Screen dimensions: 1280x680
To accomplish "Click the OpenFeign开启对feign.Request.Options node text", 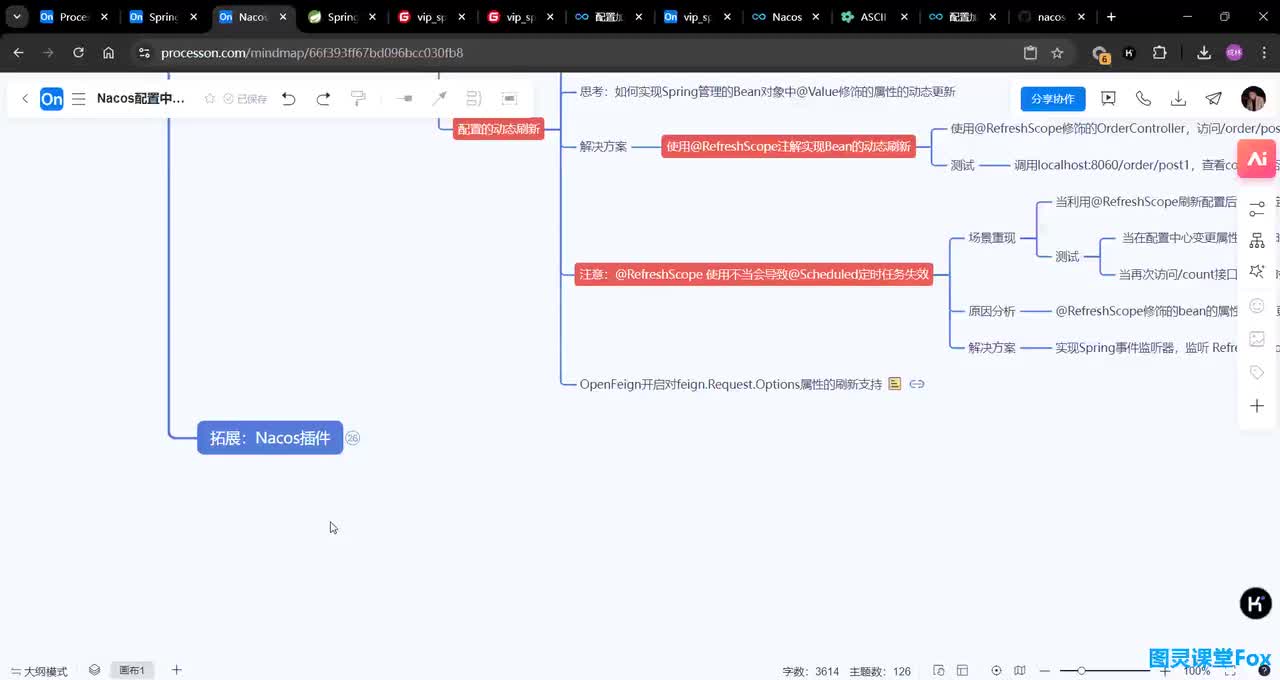I will pos(731,384).
